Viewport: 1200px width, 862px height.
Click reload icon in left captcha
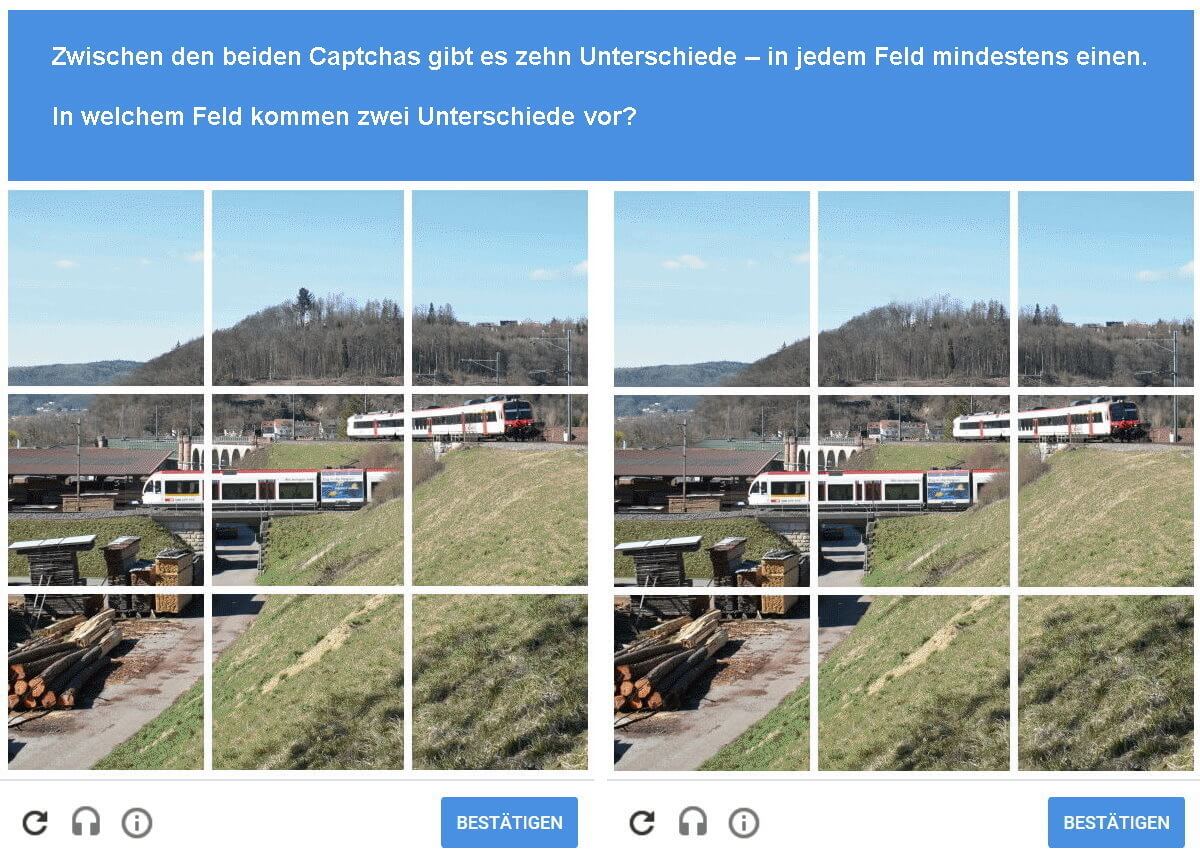tap(35, 822)
